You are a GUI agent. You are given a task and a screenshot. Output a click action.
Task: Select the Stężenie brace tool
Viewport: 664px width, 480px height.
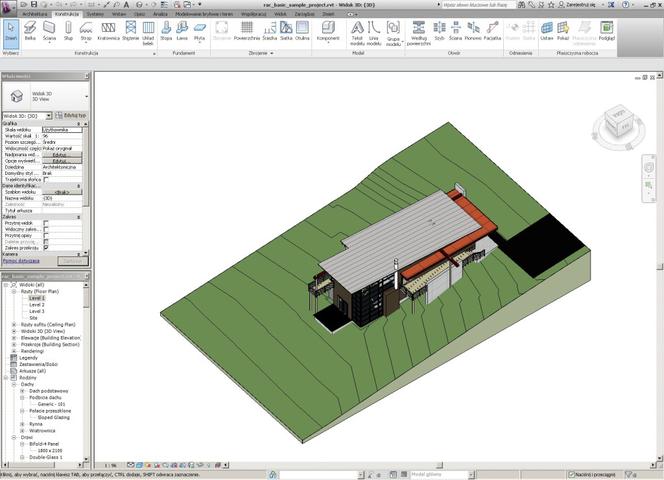(130, 31)
